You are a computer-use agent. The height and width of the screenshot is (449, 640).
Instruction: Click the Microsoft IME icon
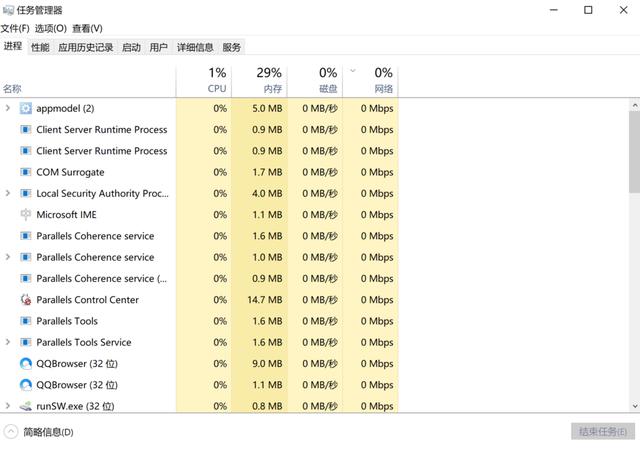click(25, 214)
